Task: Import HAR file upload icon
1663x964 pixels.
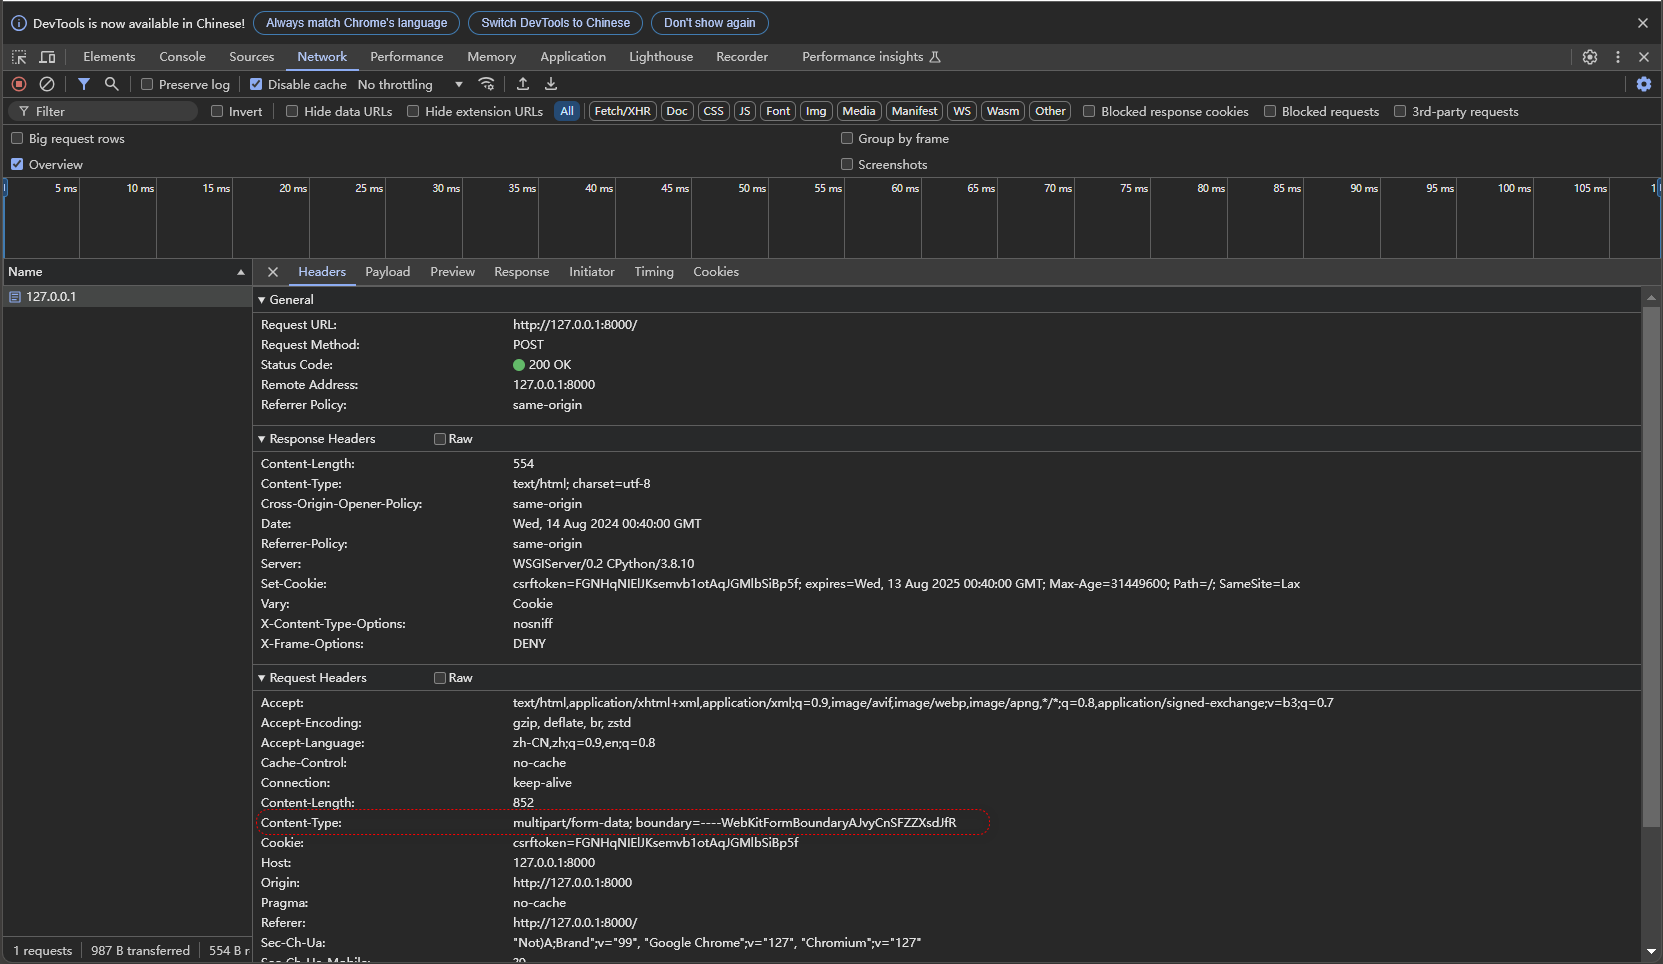Action: (x=523, y=84)
